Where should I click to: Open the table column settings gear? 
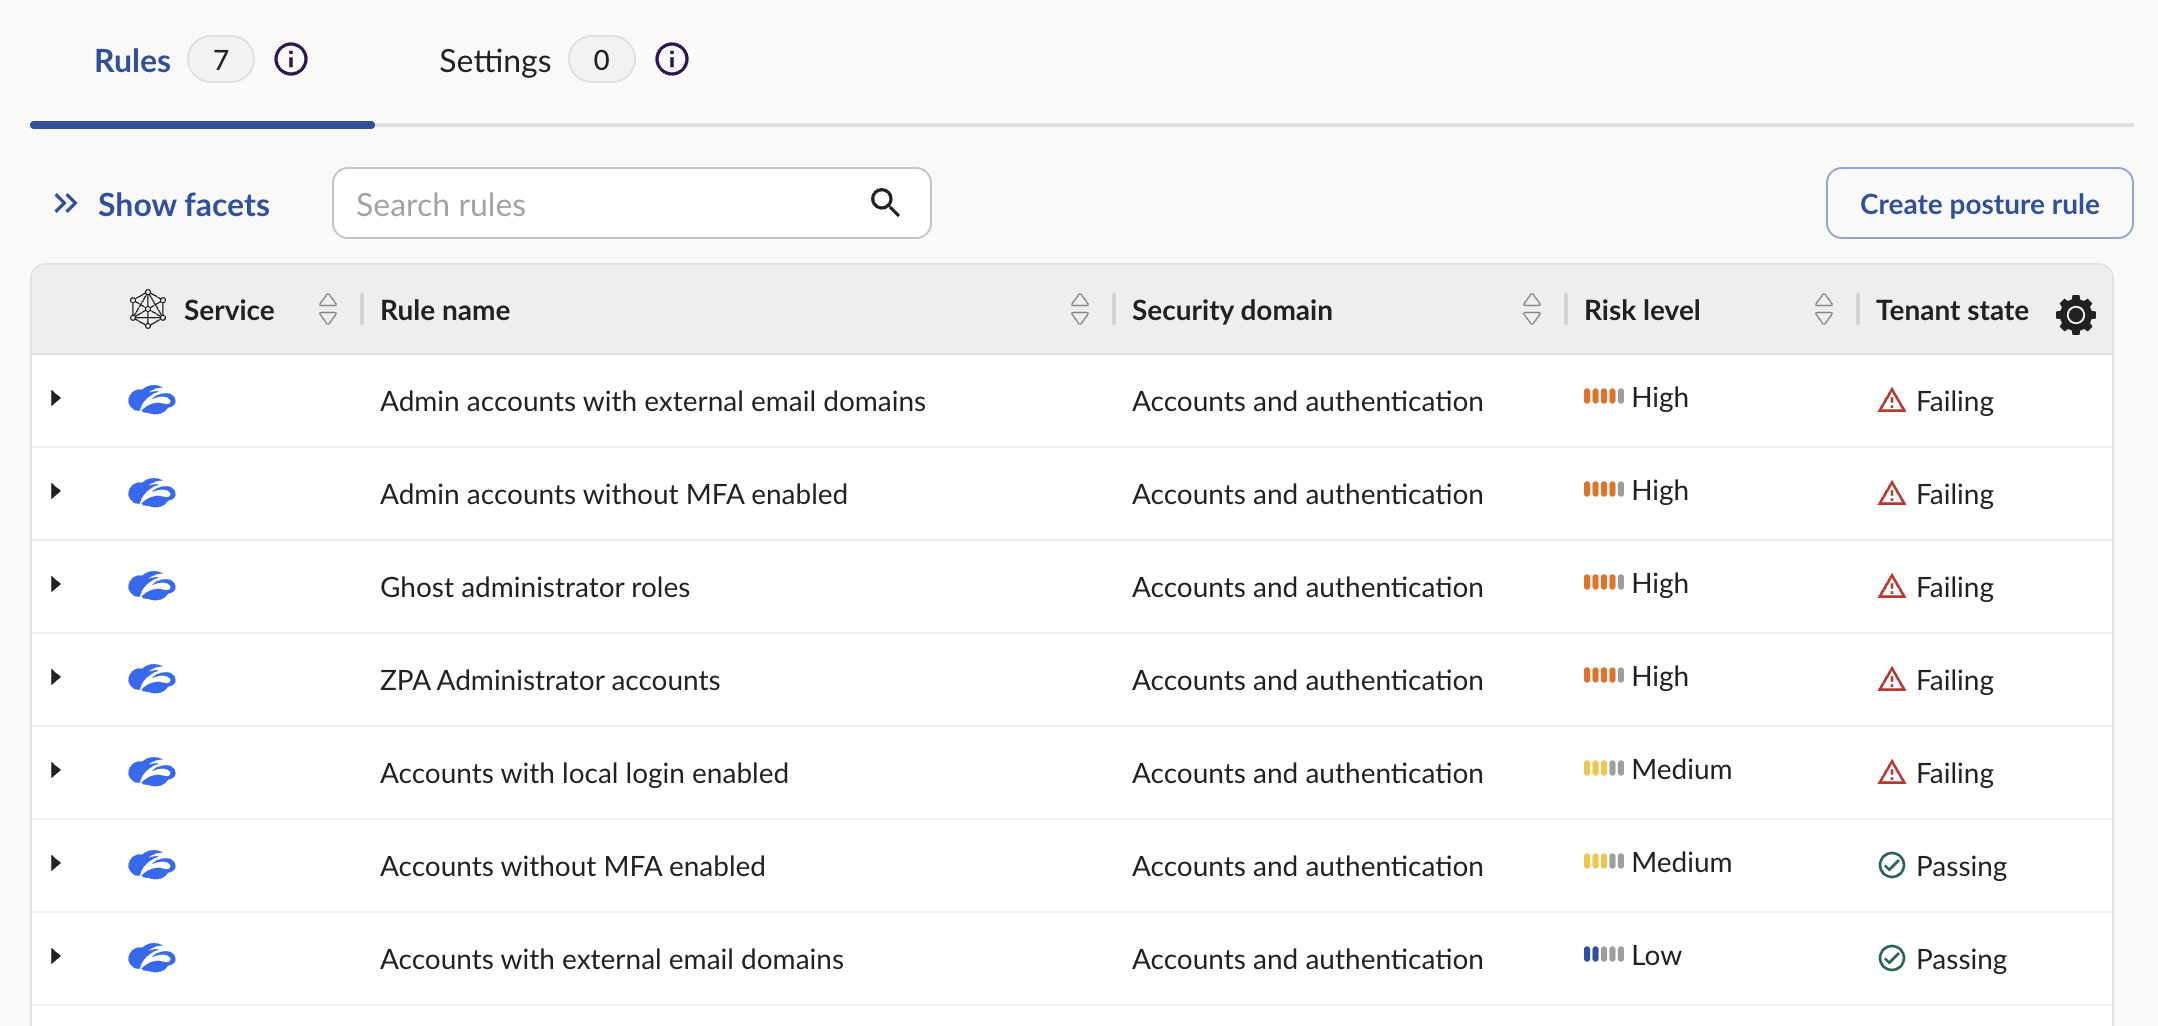(2076, 314)
